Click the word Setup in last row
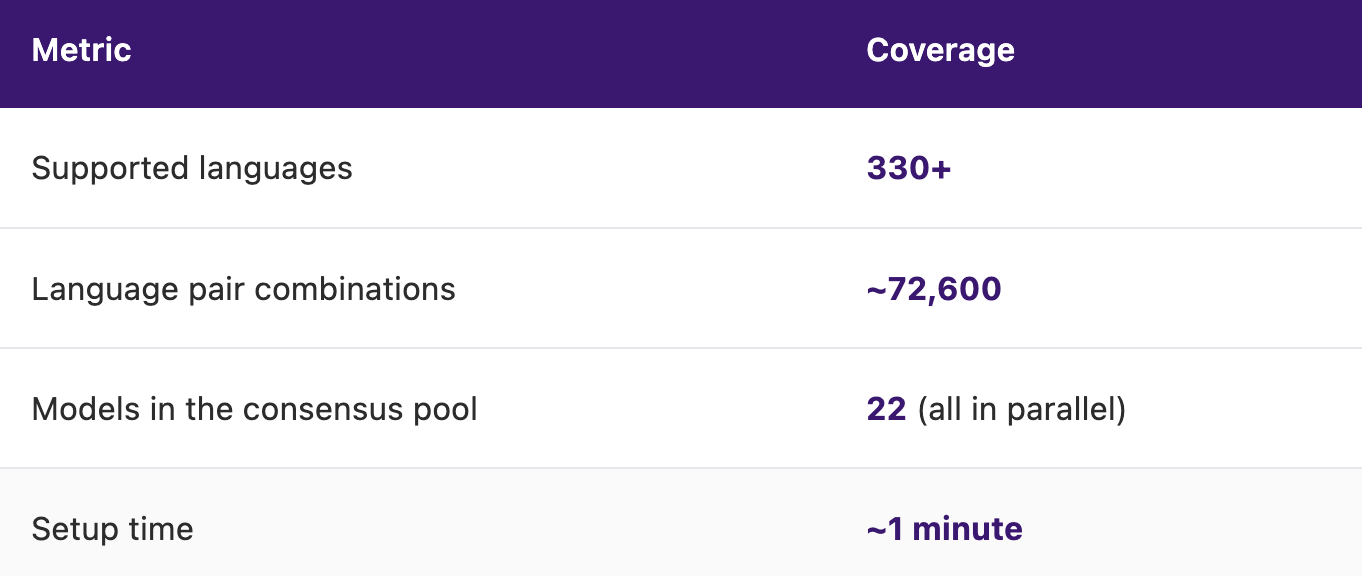1362x576 pixels. pyautogui.click(x=74, y=529)
